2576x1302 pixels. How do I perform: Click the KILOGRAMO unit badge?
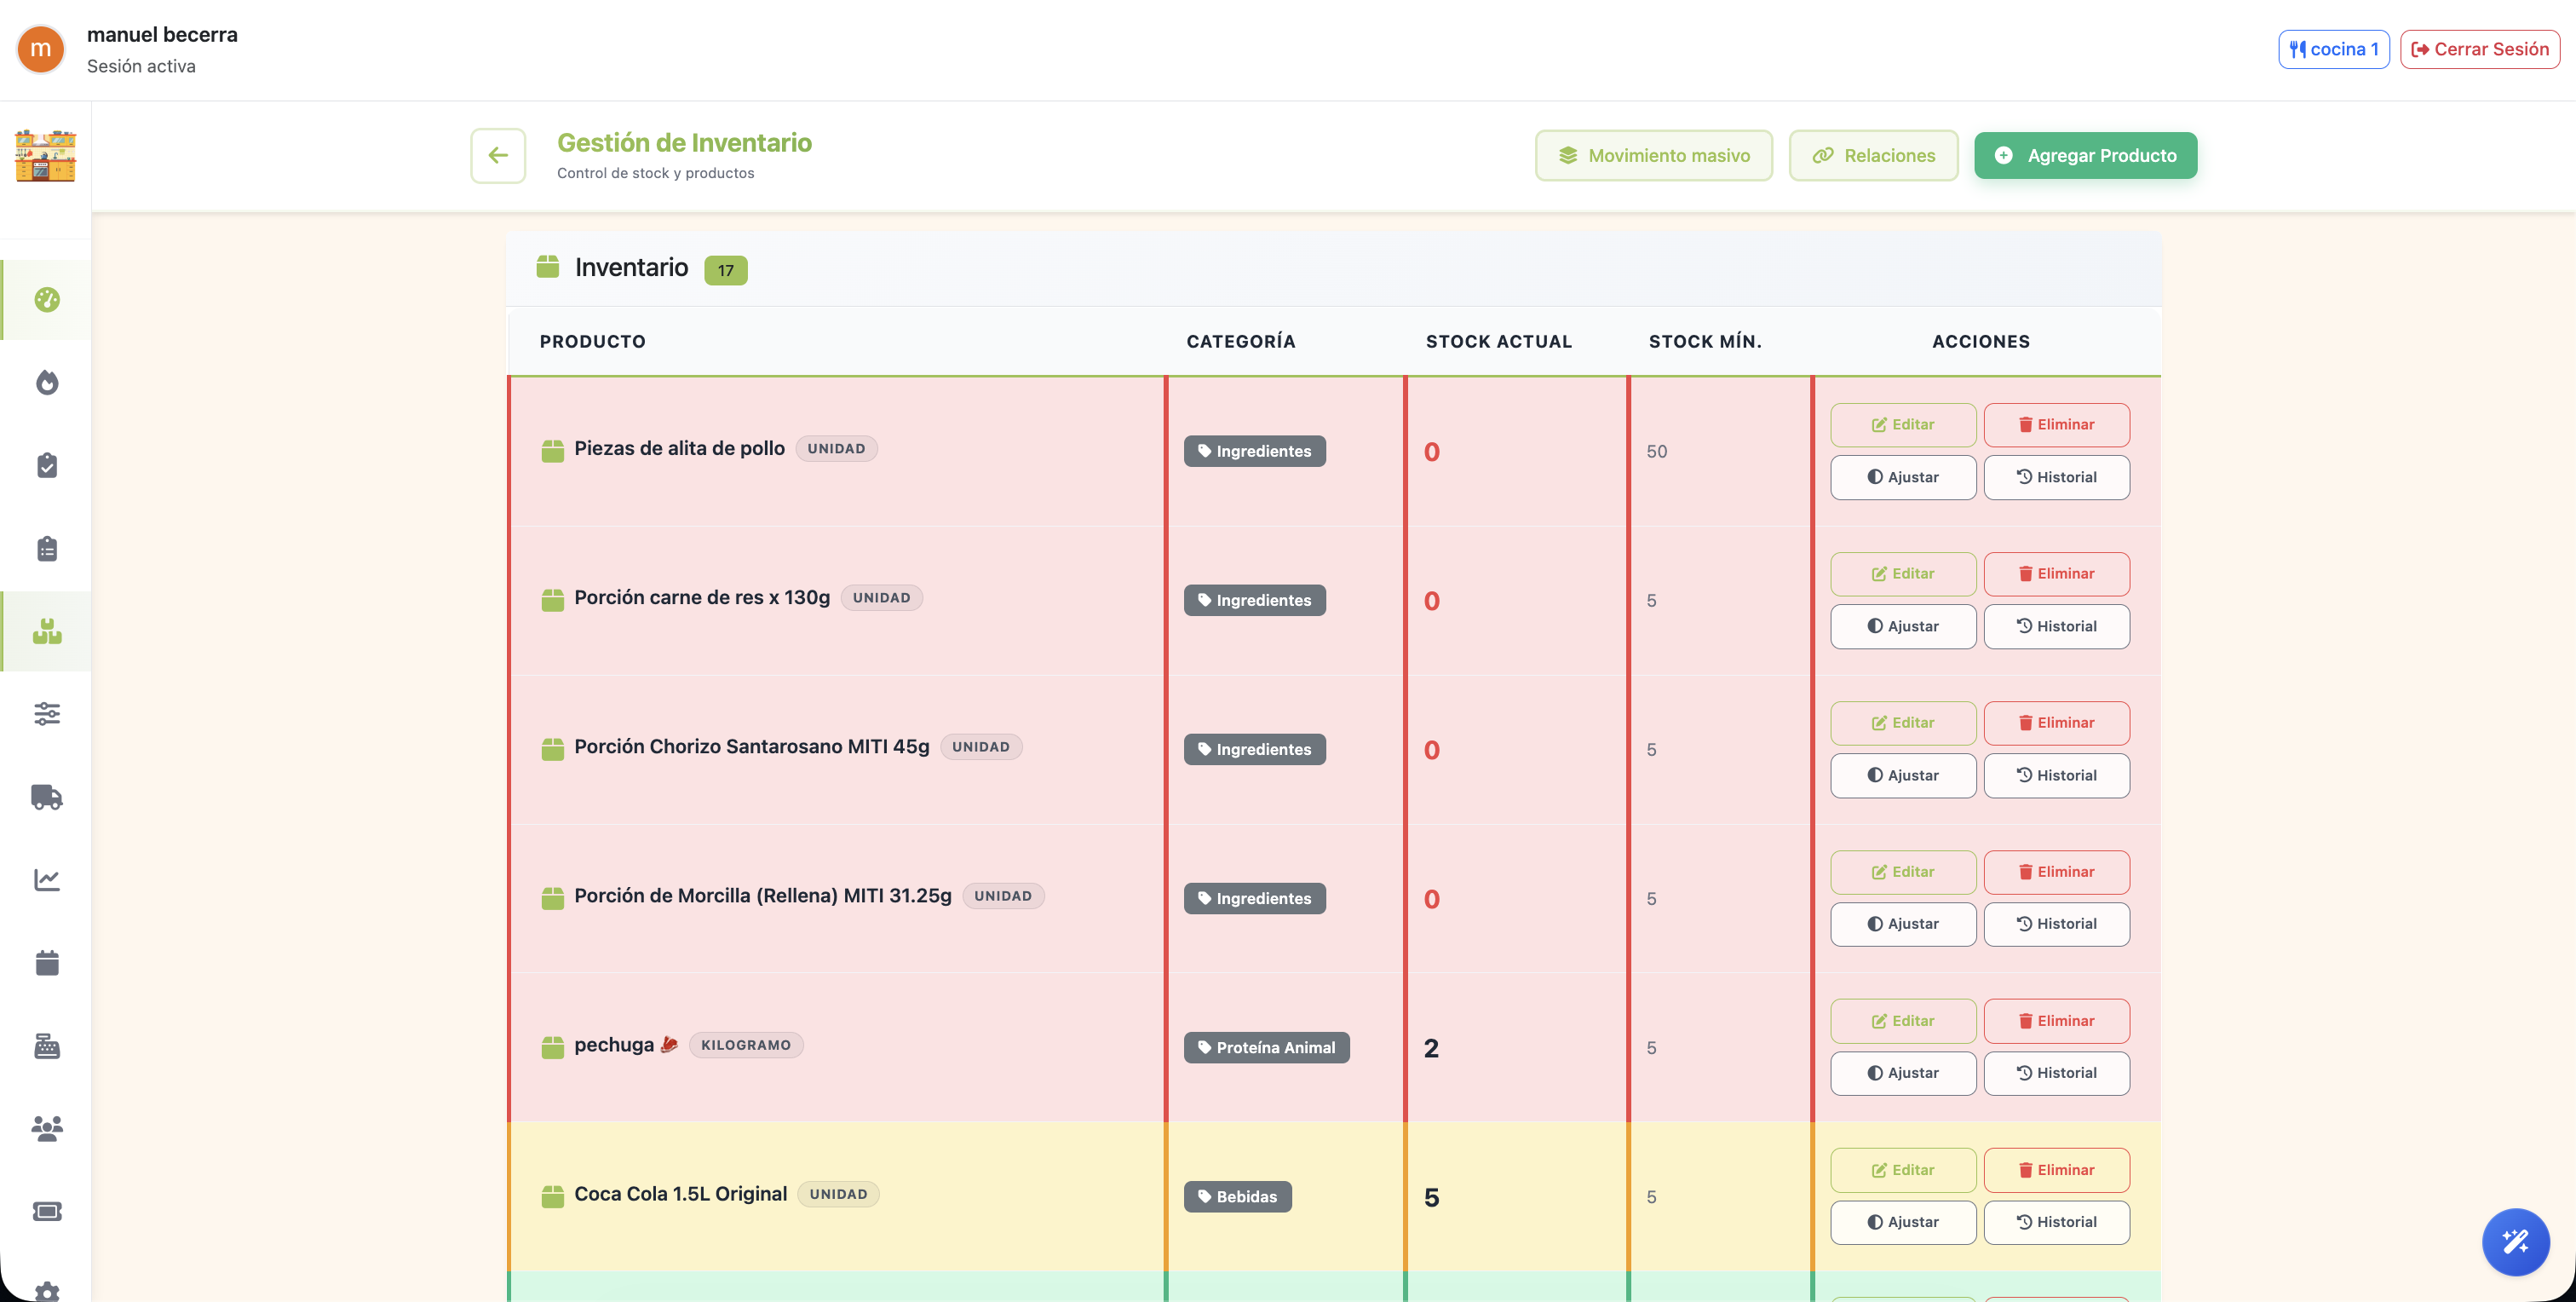point(745,1045)
